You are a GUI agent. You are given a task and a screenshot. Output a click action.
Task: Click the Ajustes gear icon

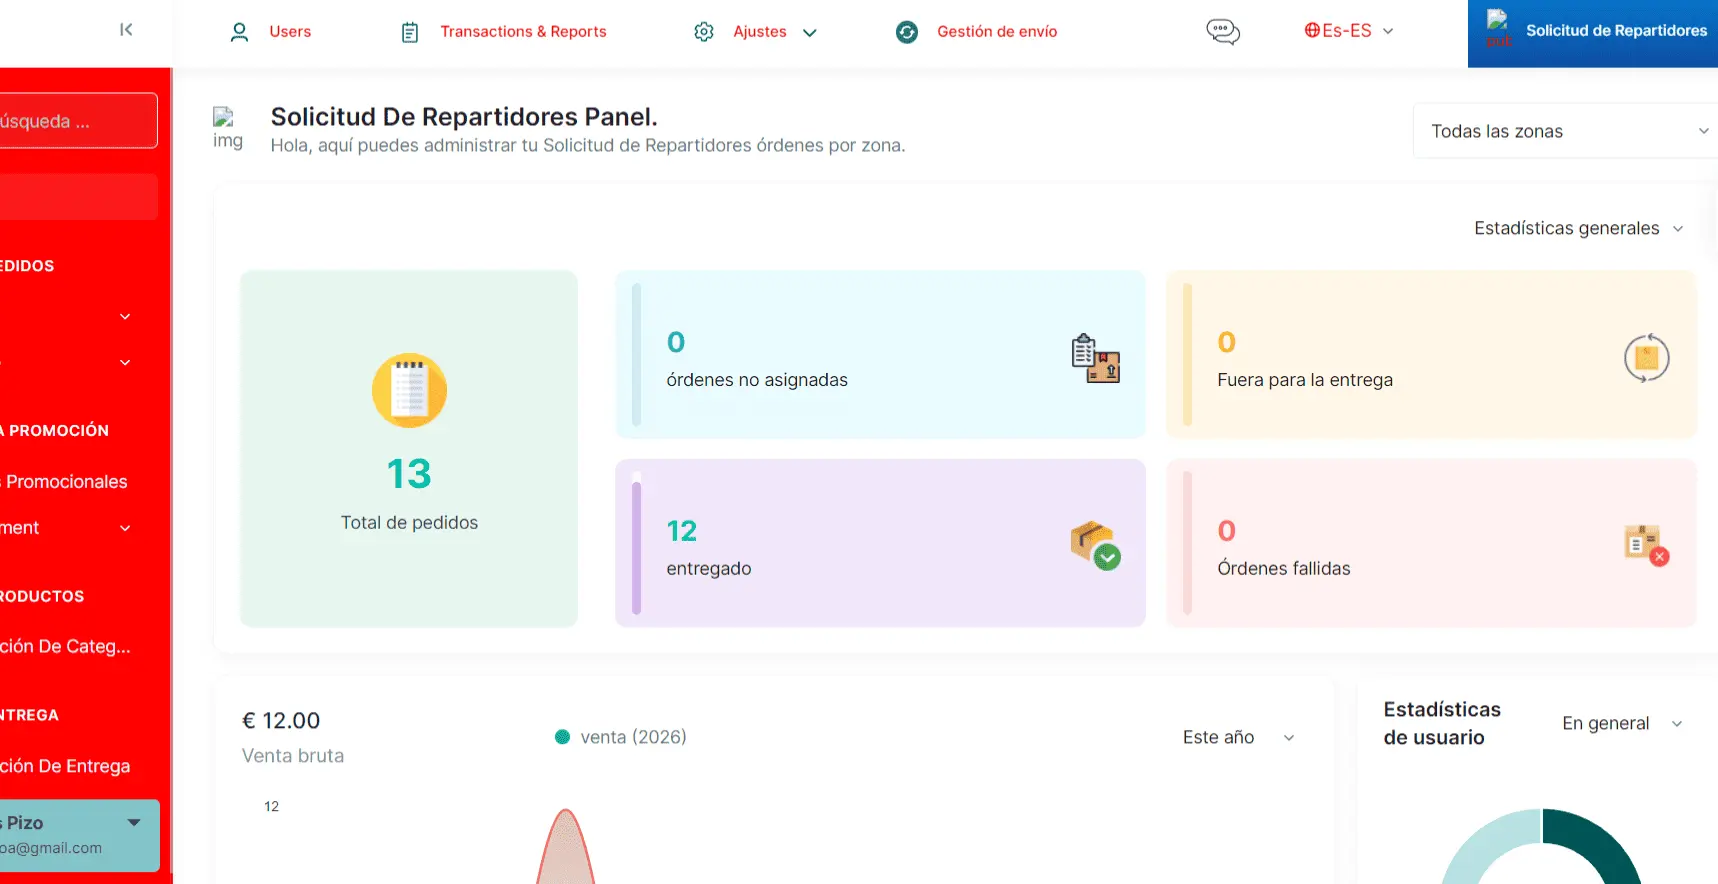coord(704,32)
